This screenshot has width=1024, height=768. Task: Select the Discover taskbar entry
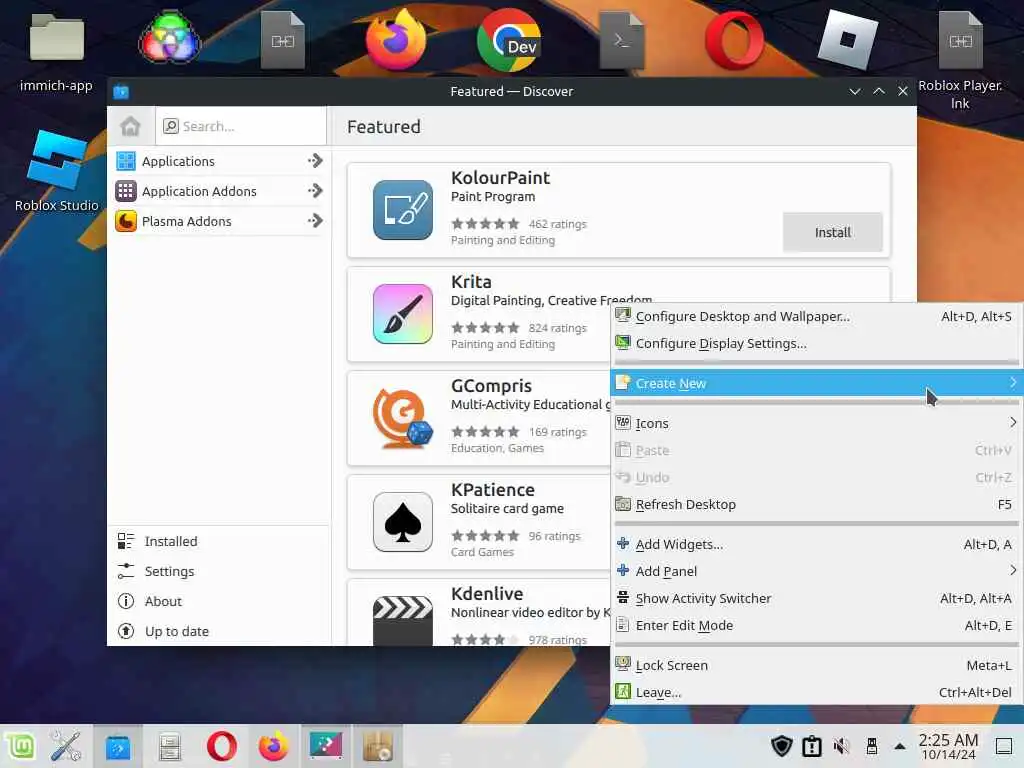point(118,746)
